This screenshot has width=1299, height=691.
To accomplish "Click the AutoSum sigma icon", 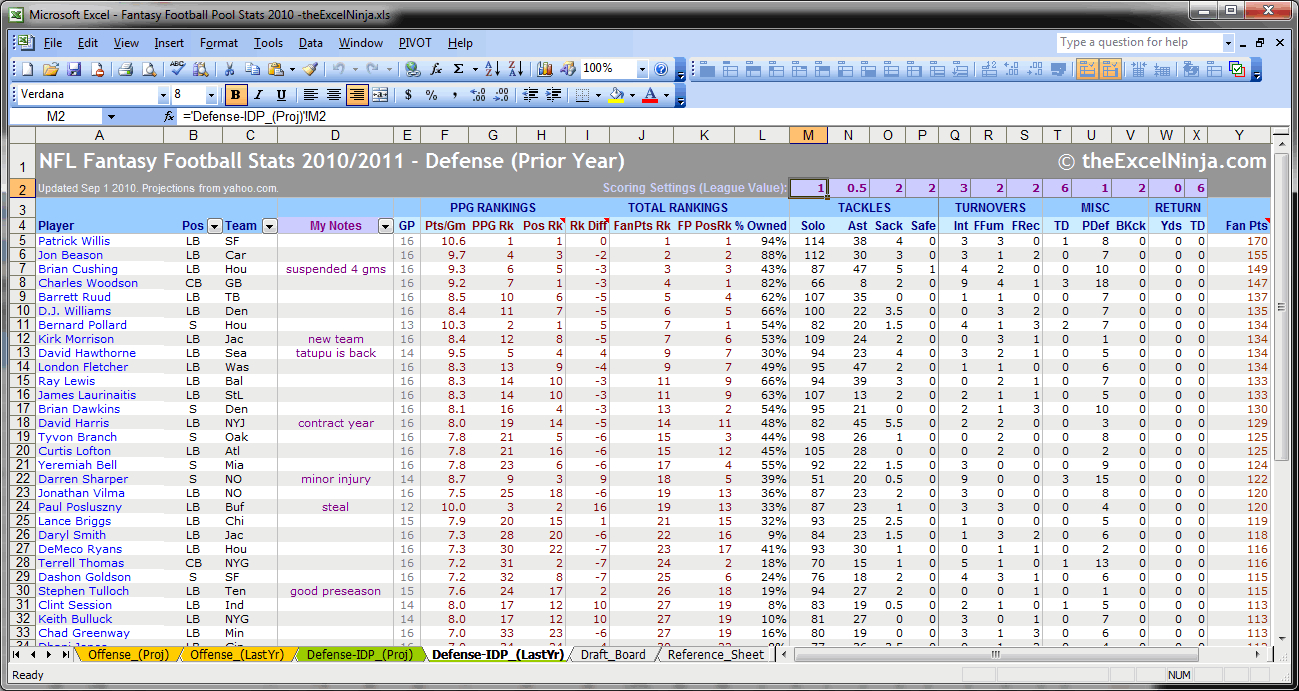I will (459, 69).
